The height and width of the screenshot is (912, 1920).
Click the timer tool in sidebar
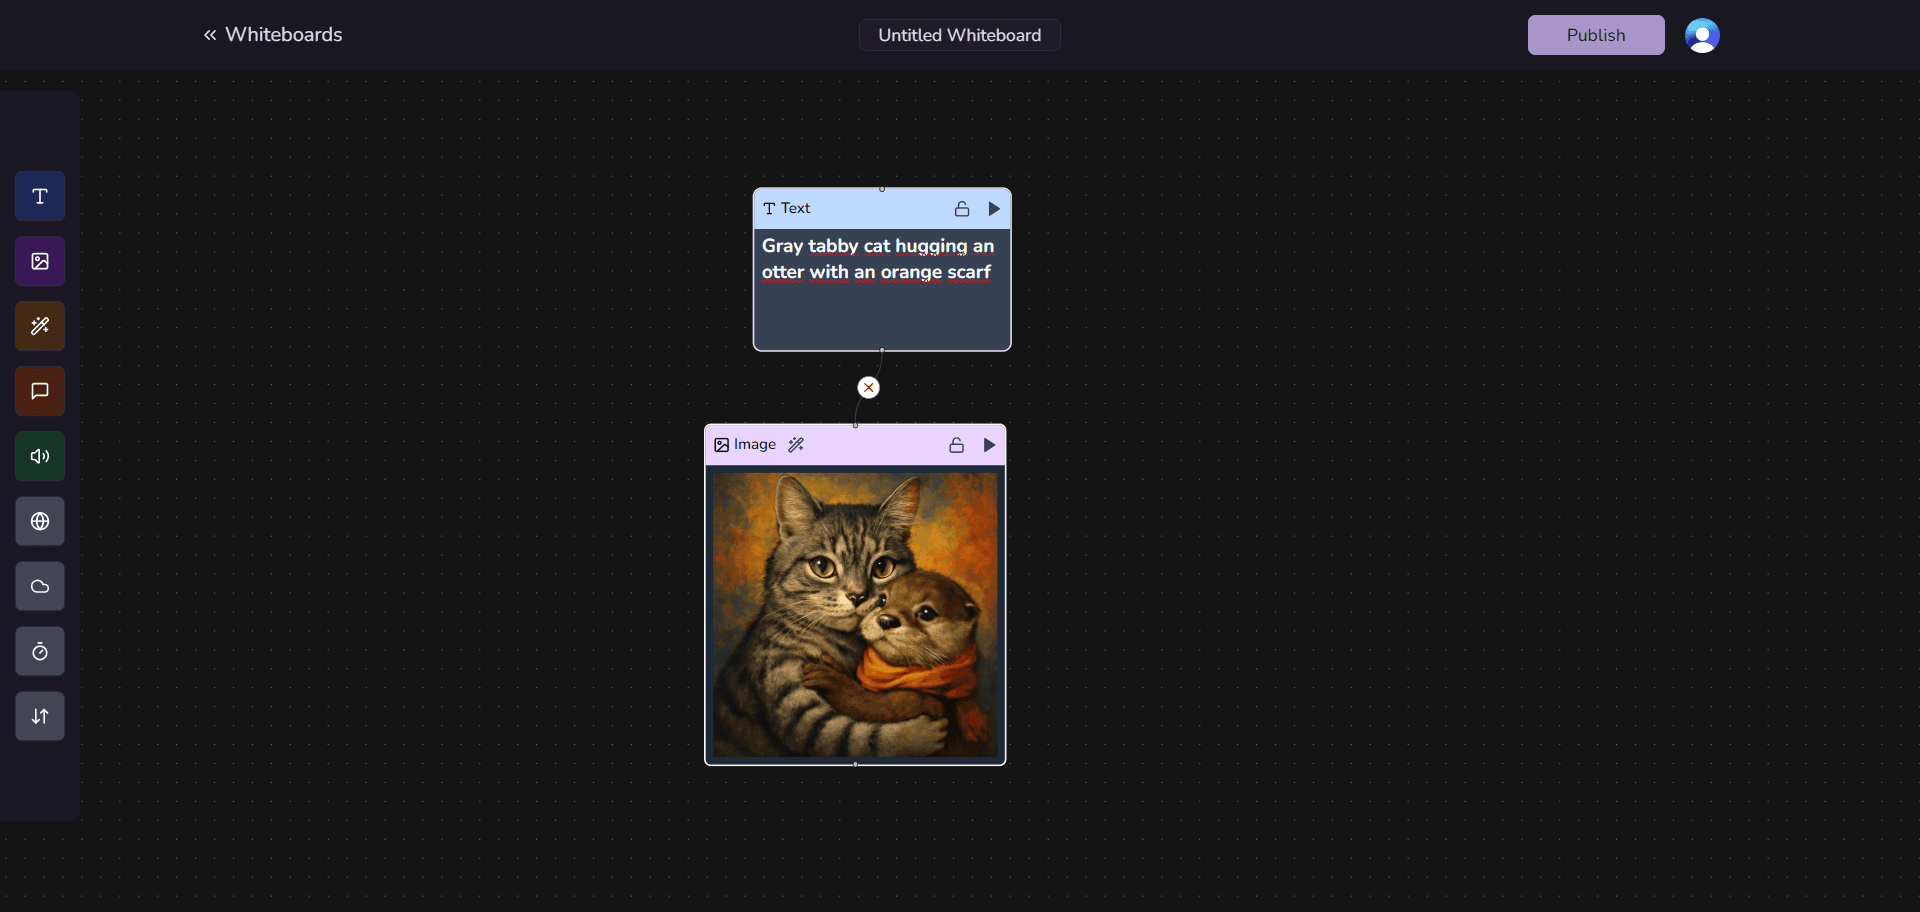40,652
